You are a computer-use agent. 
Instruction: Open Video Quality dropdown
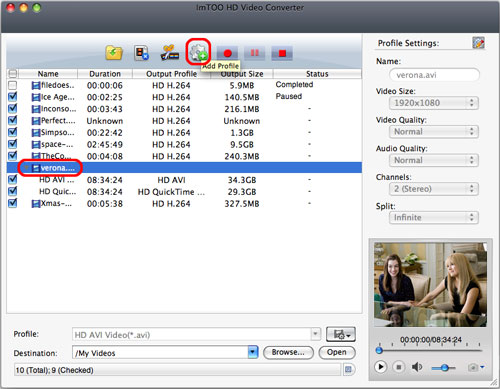(434, 132)
